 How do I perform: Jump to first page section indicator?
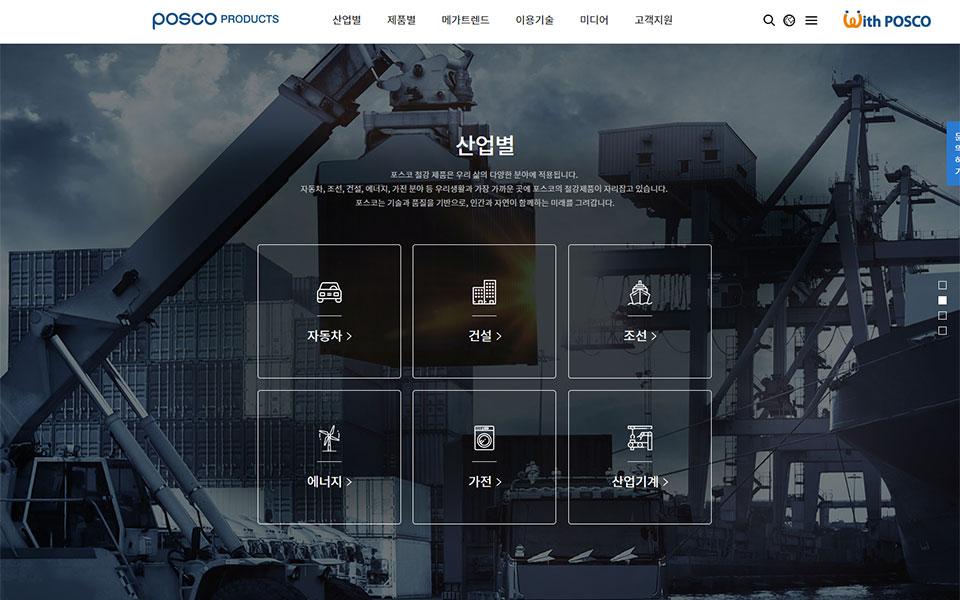point(942,285)
